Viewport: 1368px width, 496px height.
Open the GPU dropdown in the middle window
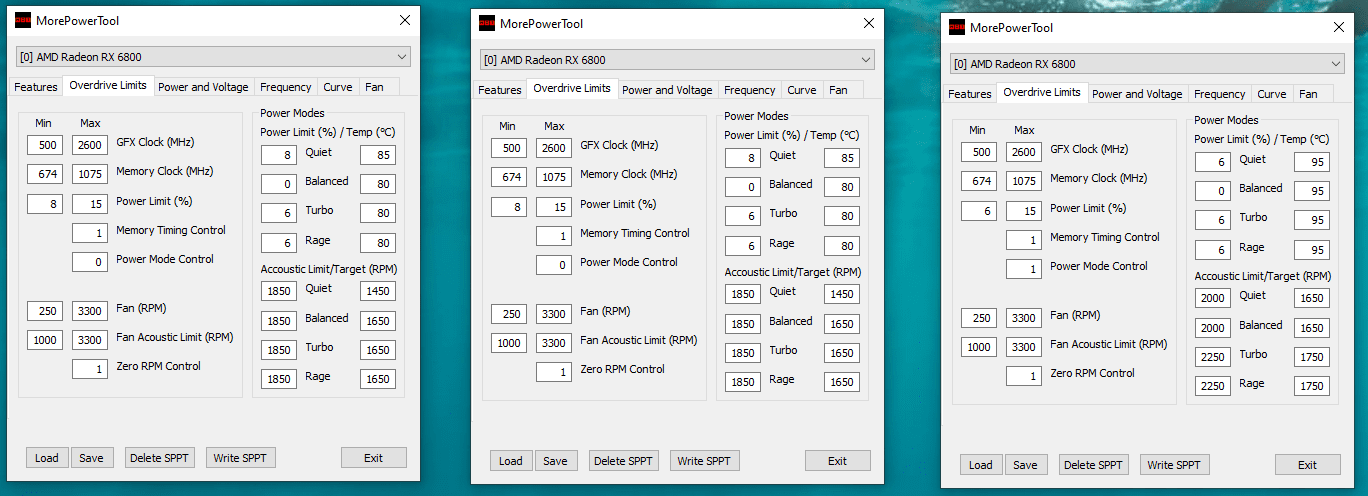click(676, 59)
